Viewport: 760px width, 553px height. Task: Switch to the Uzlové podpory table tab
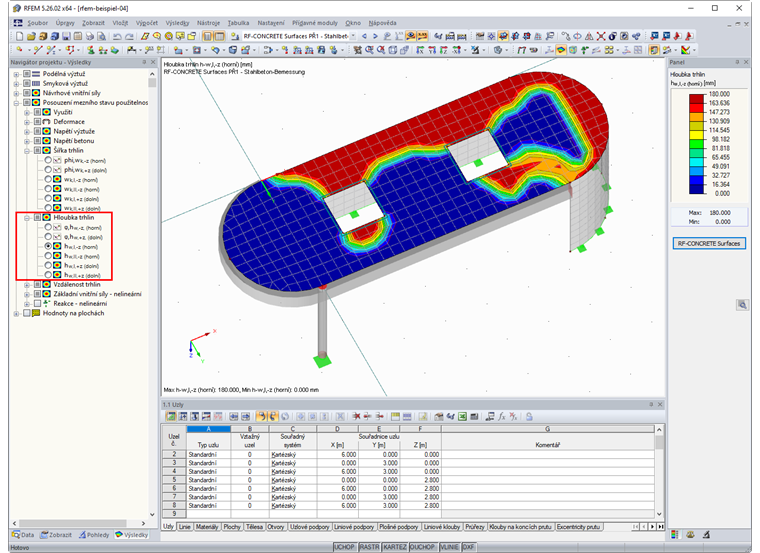309,526
